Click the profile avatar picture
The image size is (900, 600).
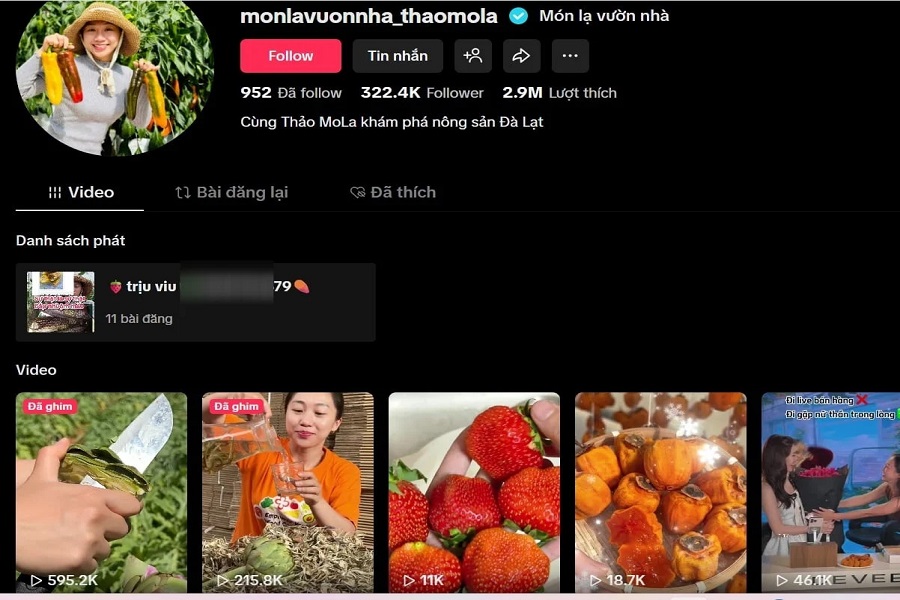pos(115,76)
